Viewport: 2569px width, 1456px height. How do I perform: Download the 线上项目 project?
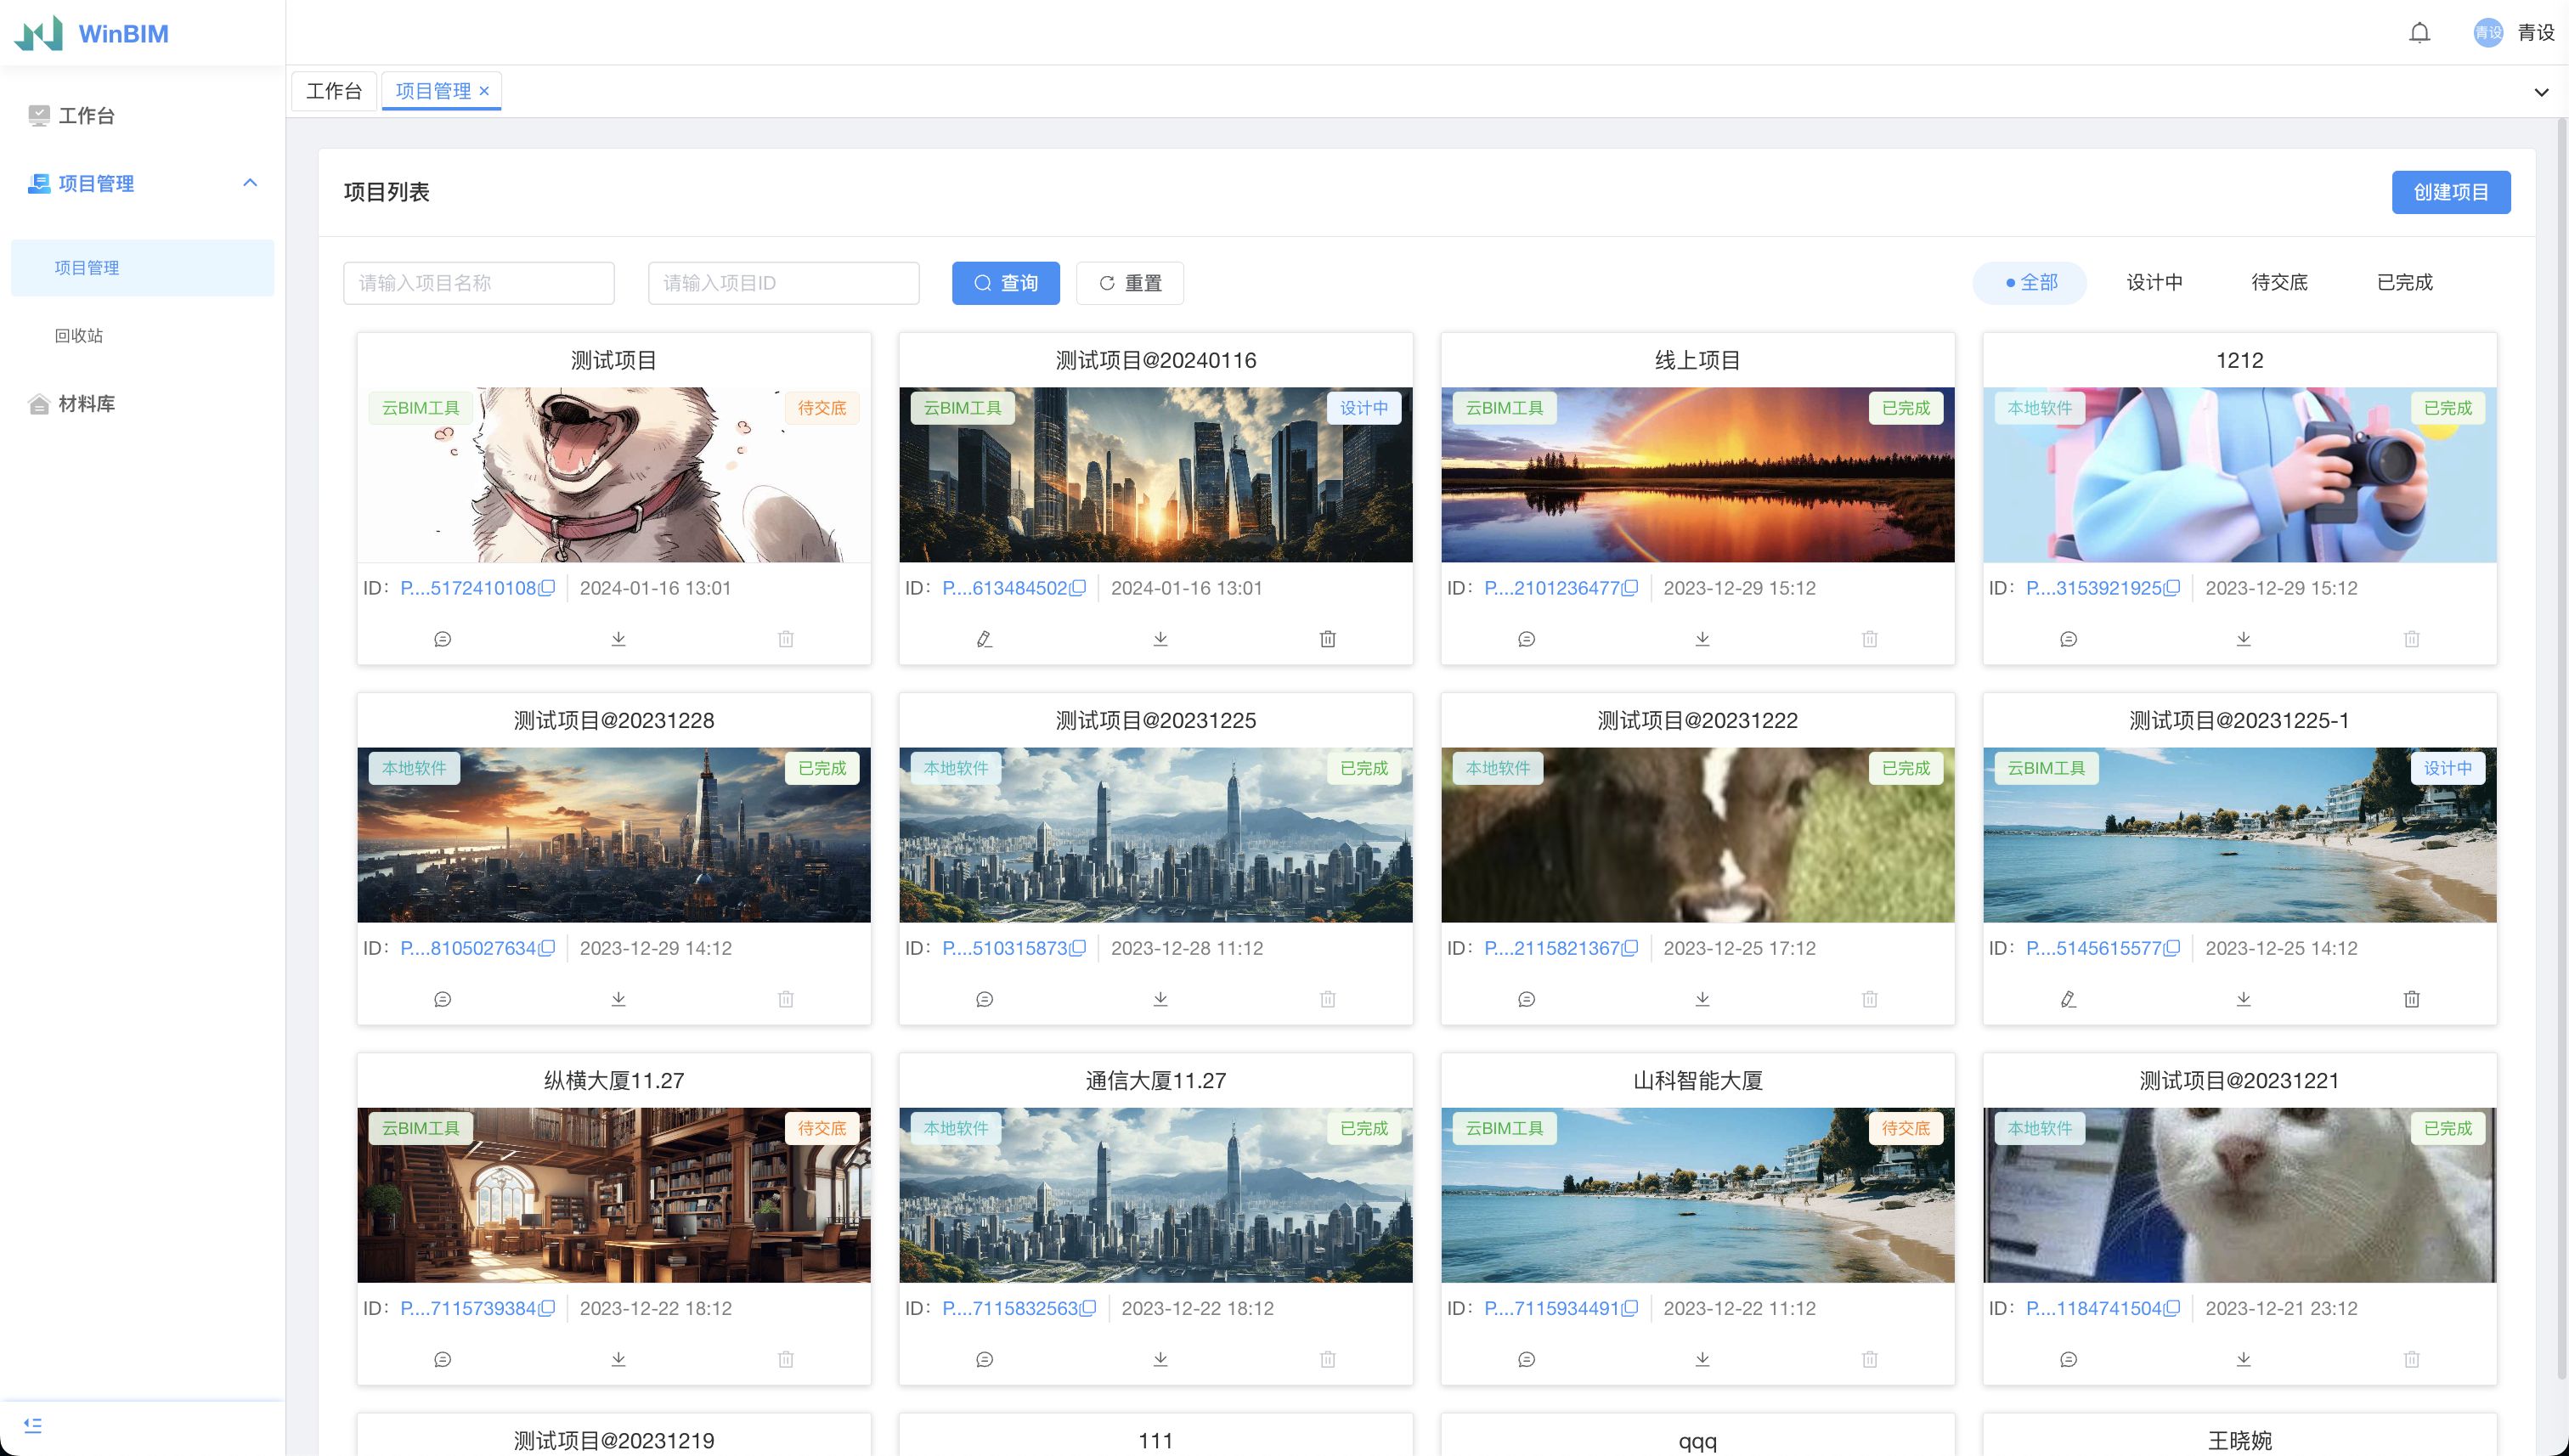pyautogui.click(x=1702, y=639)
